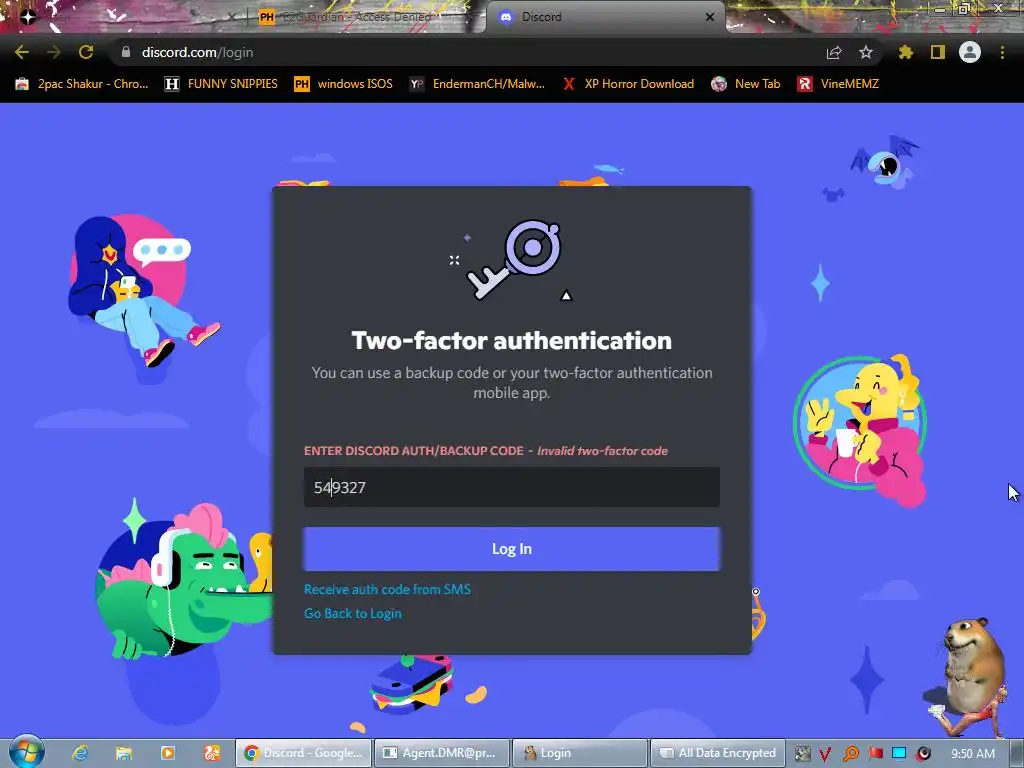Click the Log In button
Viewport: 1024px width, 768px height.
coord(511,549)
